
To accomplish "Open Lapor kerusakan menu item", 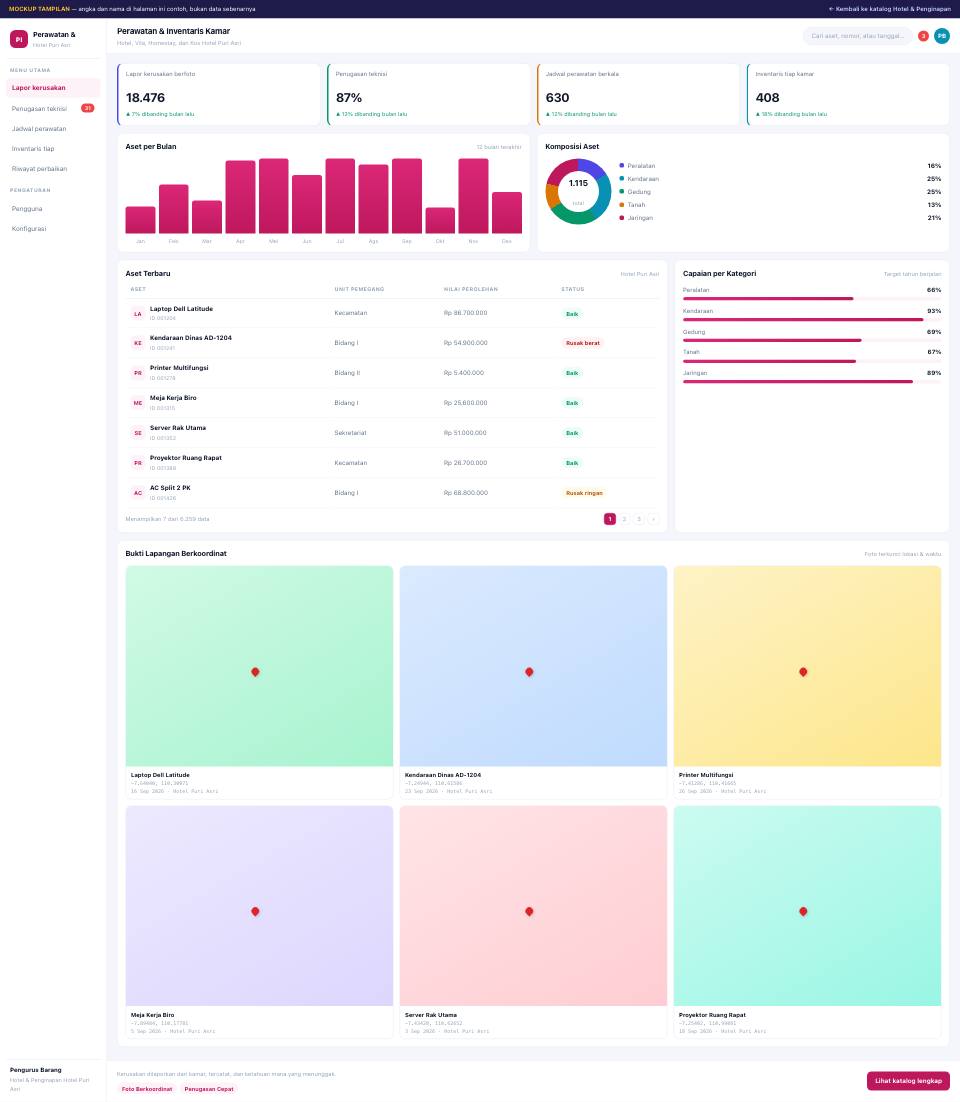I will click(53, 88).
